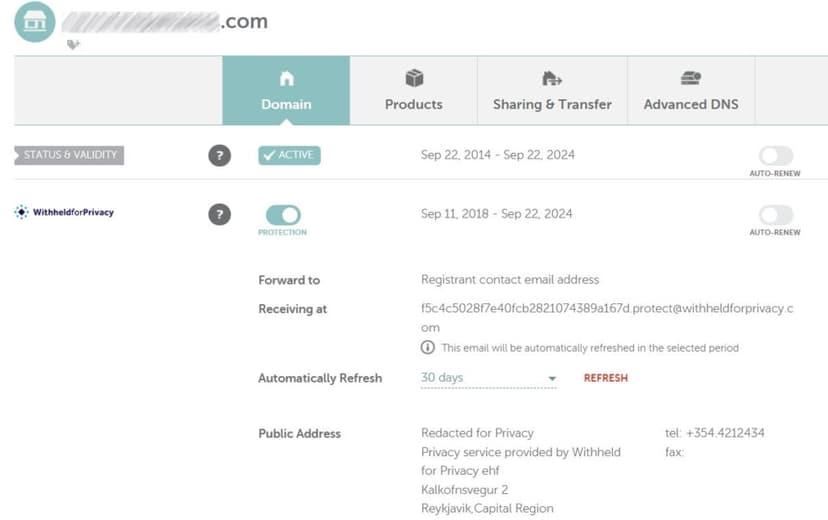
Task: Enable auto-renew for the domain registration
Action: (776, 156)
